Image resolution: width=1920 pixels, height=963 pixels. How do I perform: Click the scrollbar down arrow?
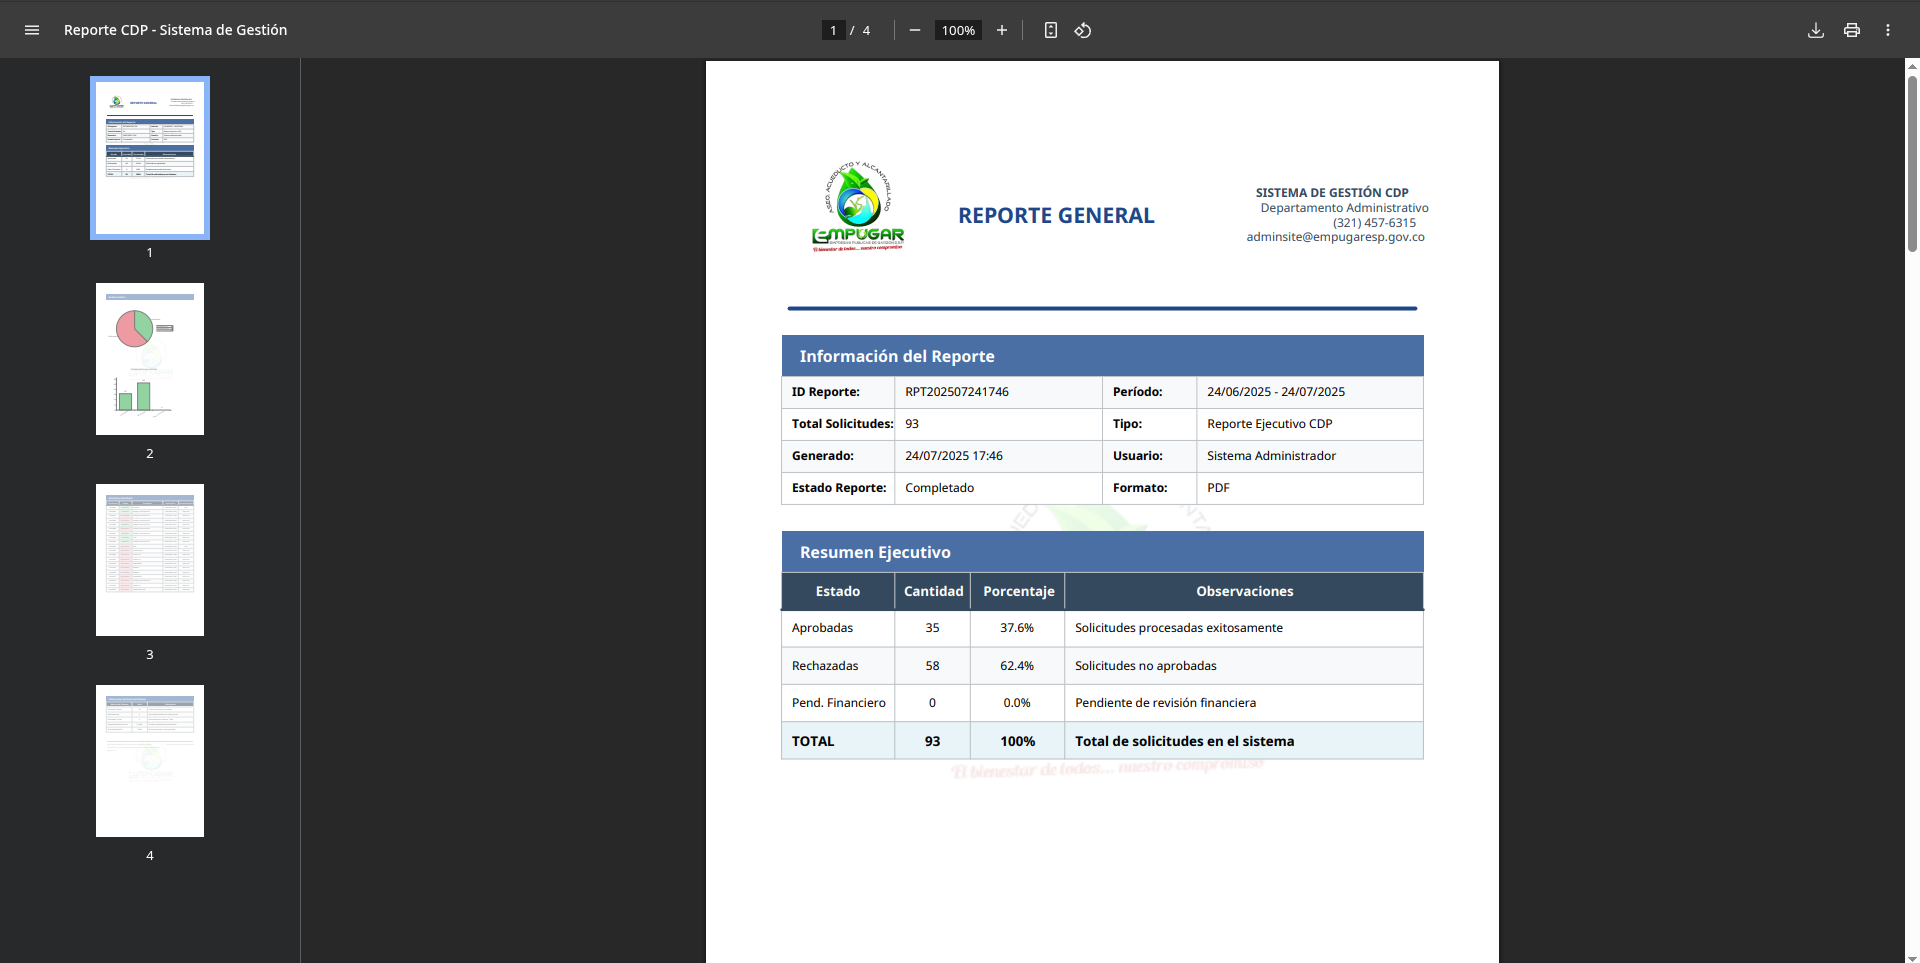coord(1912,957)
